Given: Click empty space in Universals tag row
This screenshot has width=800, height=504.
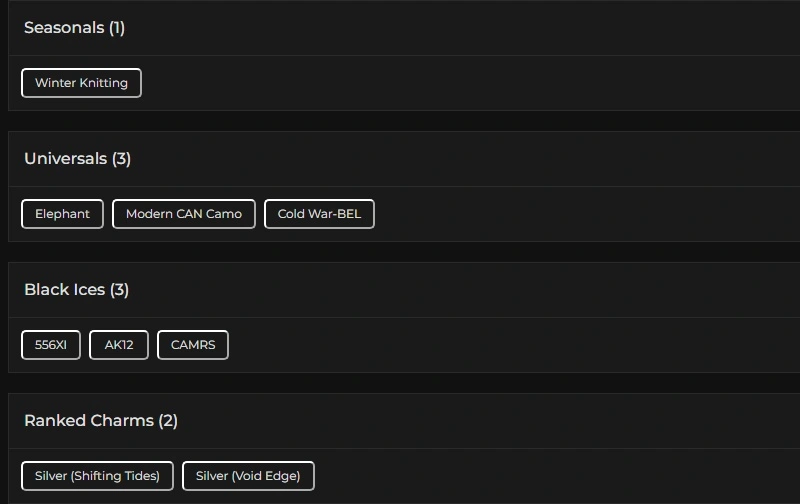Looking at the screenshot, I should (x=580, y=214).
